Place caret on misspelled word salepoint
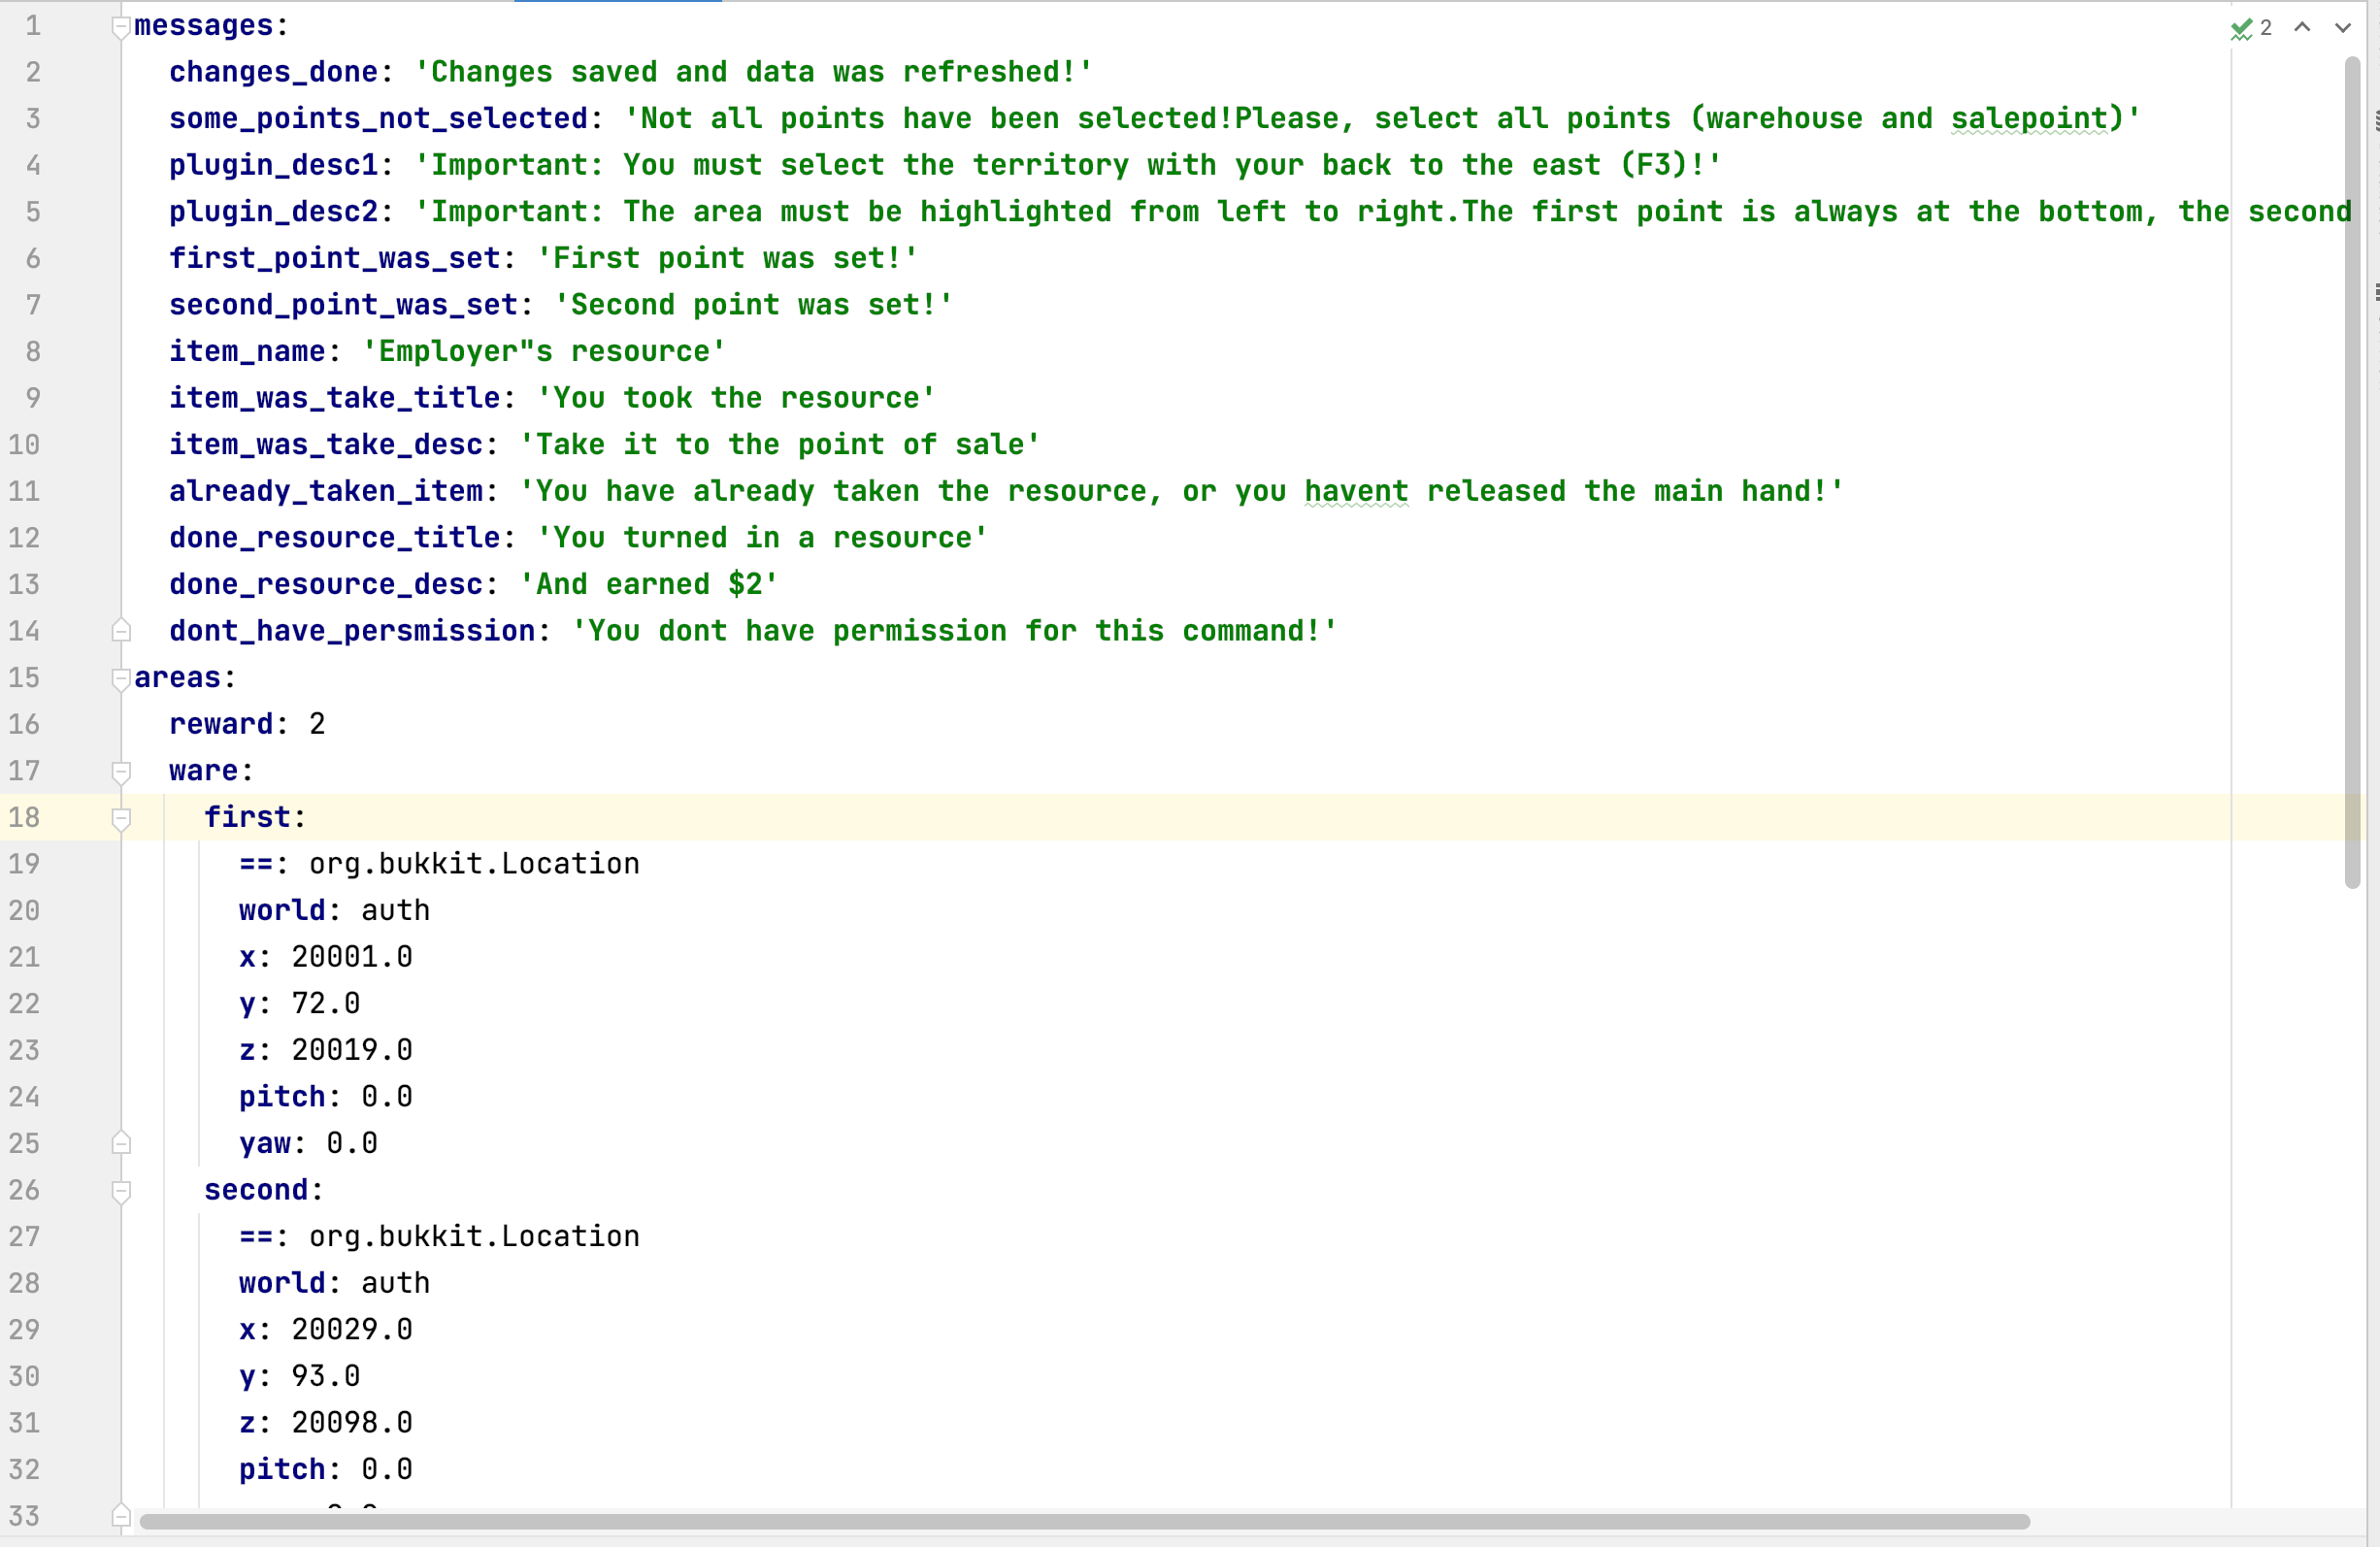The width and height of the screenshot is (2380, 1547). 2029,119
